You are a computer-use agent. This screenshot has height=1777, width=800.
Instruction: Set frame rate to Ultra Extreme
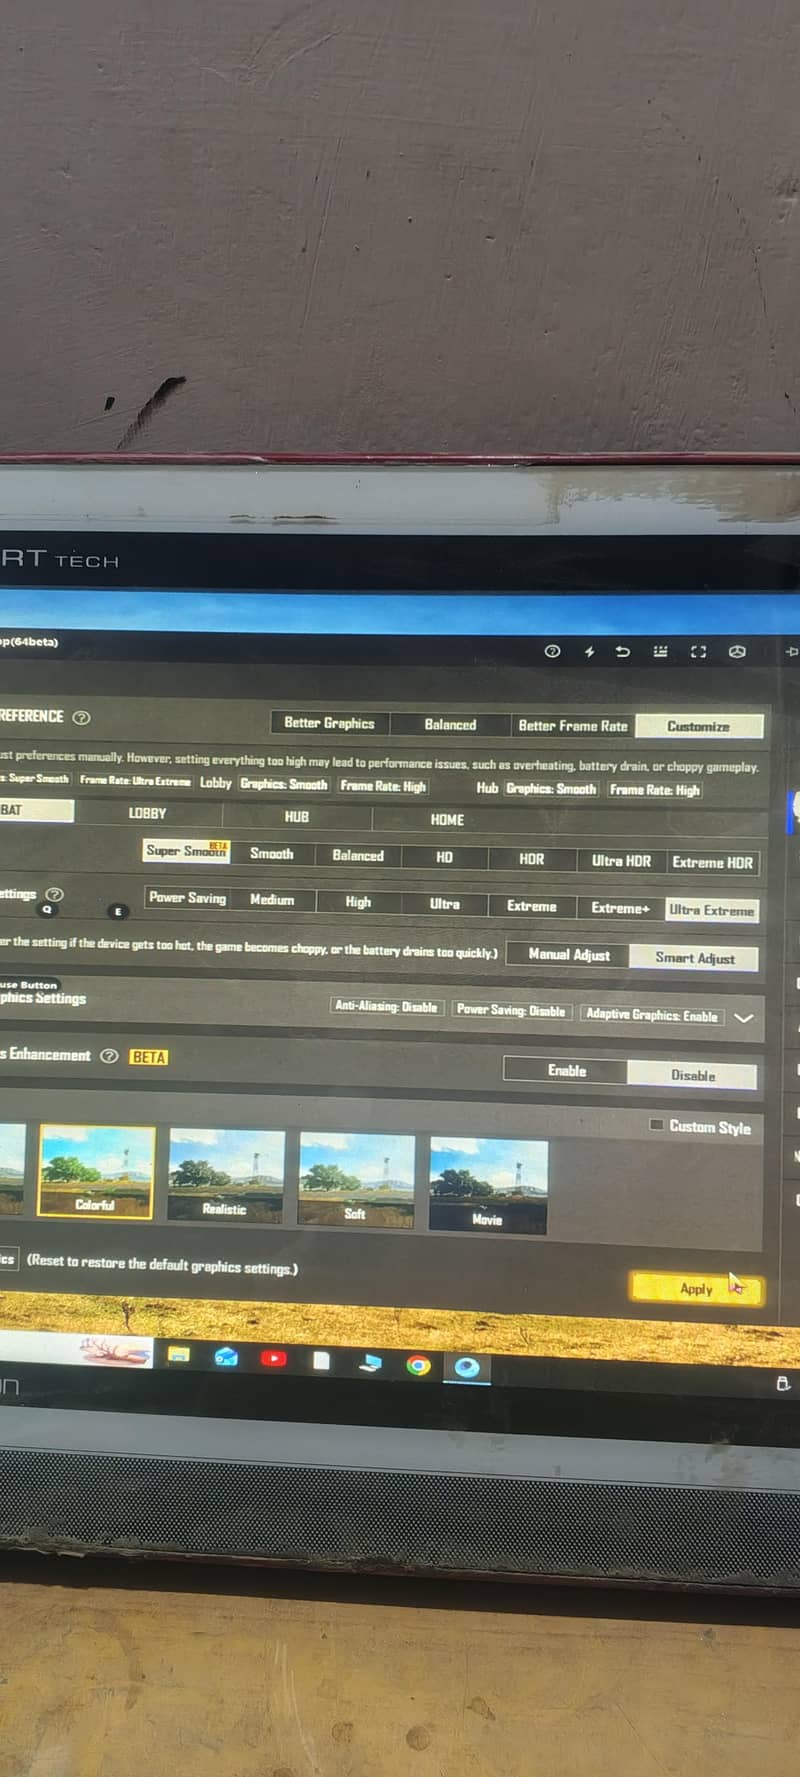click(712, 910)
